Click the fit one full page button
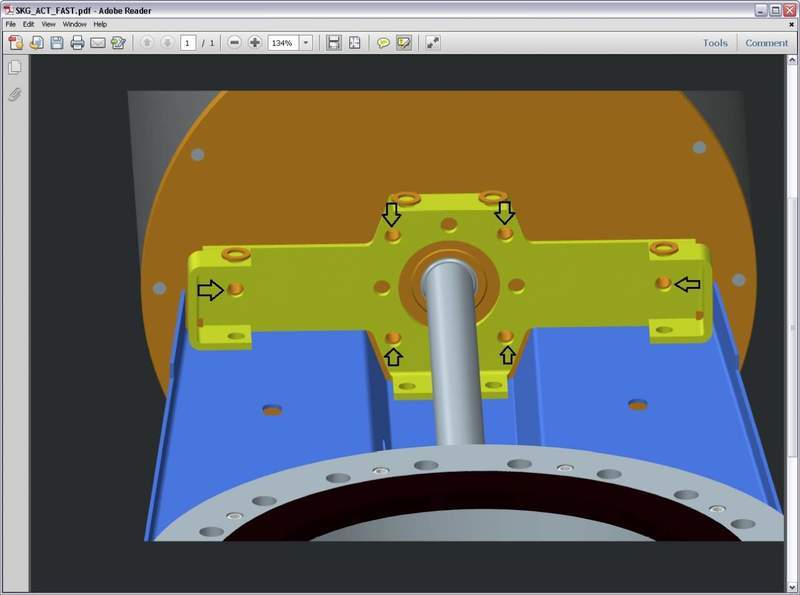The width and height of the screenshot is (800, 595). (x=354, y=43)
